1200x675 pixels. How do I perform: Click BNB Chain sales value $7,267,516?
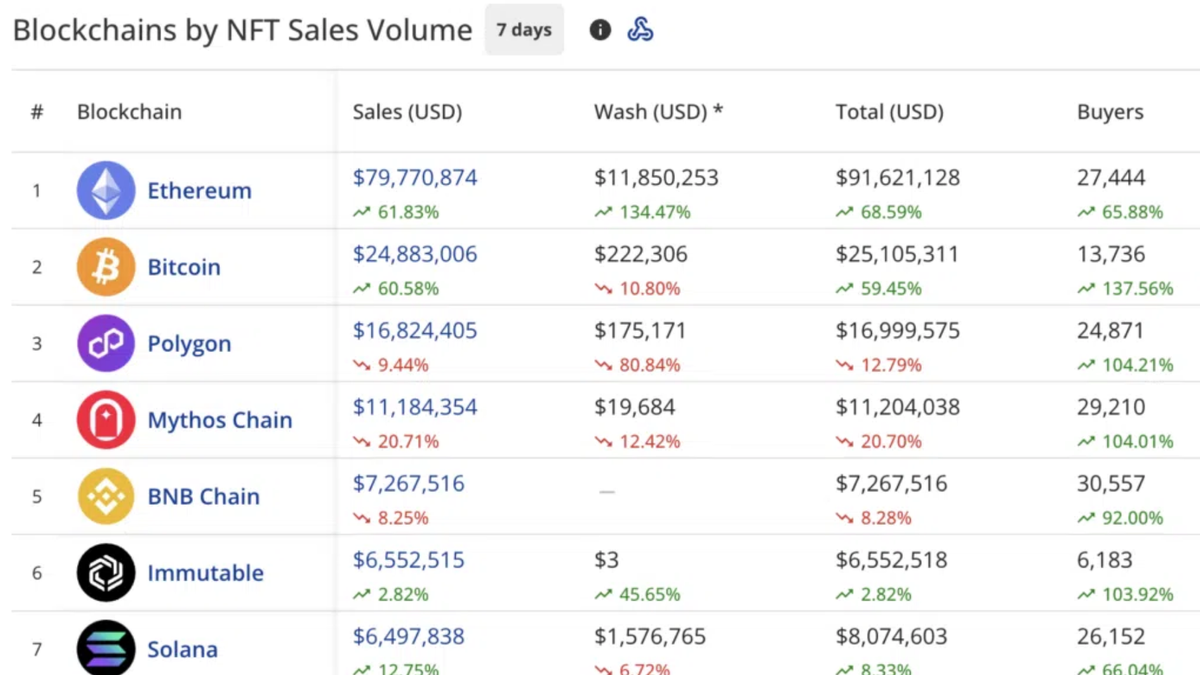tap(408, 484)
